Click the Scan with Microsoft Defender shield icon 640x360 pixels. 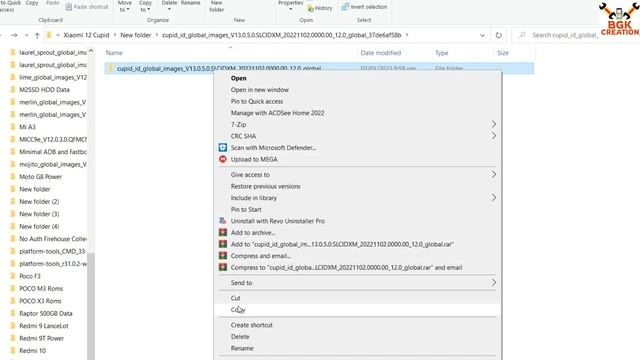[x=222, y=148]
